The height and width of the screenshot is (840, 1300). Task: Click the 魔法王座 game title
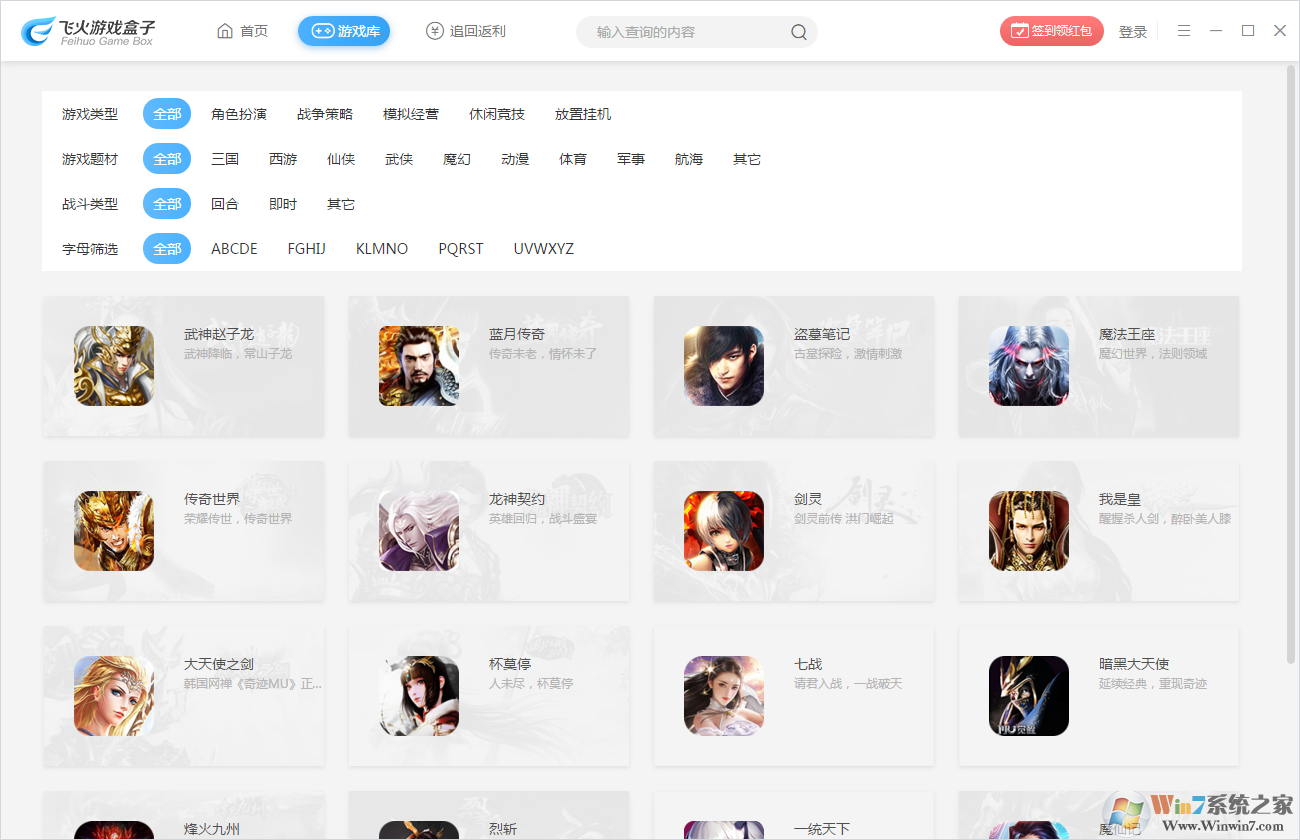(1127, 334)
